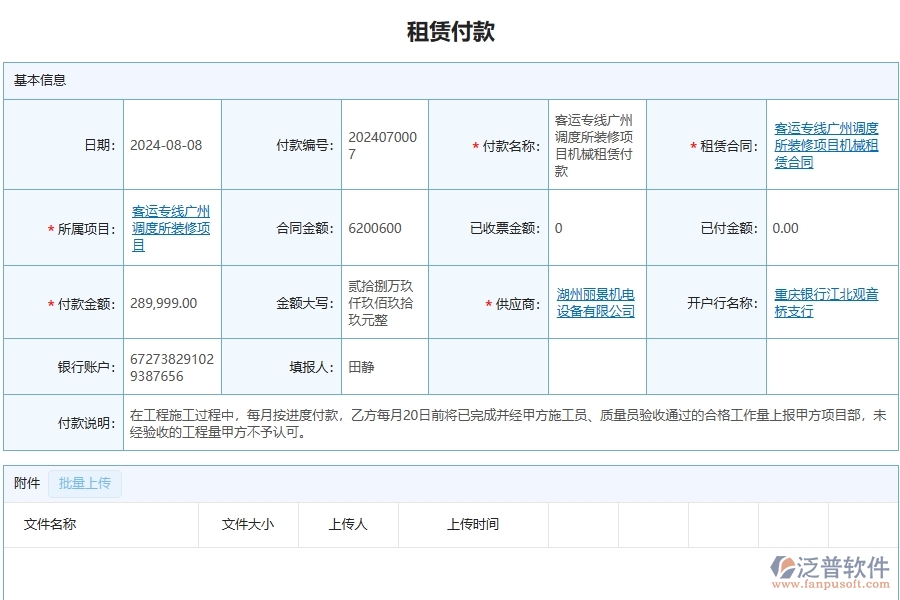This screenshot has height=600, width=900.
Task: Click the 上传时间 column header
Action: click(475, 524)
